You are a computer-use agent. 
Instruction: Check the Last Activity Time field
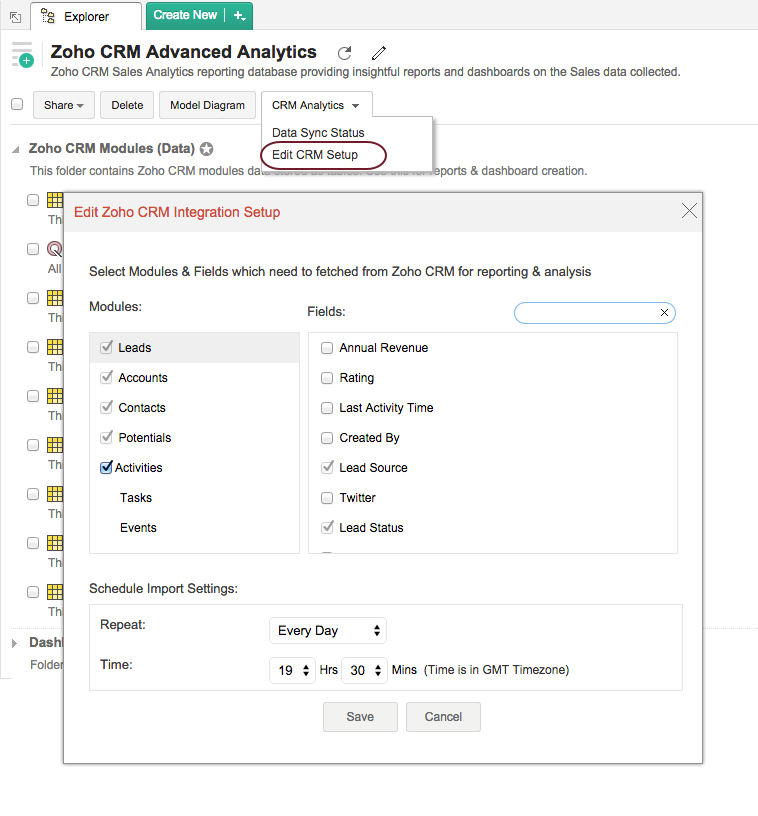[x=327, y=408]
